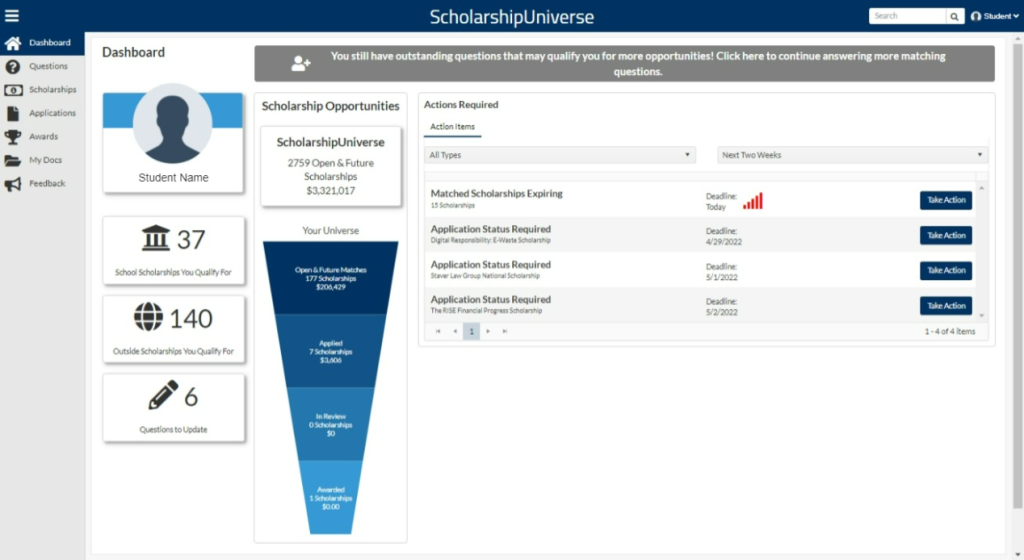Go to previous page of action items

click(x=455, y=332)
